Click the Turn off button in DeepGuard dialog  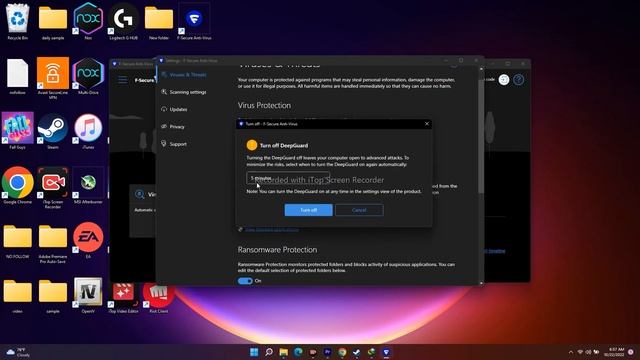coord(308,210)
